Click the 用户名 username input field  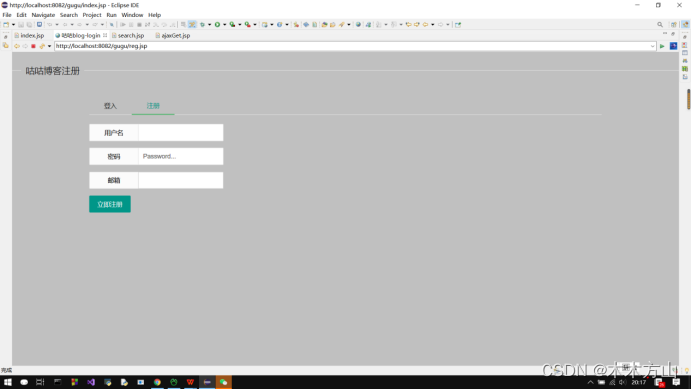tap(181, 132)
